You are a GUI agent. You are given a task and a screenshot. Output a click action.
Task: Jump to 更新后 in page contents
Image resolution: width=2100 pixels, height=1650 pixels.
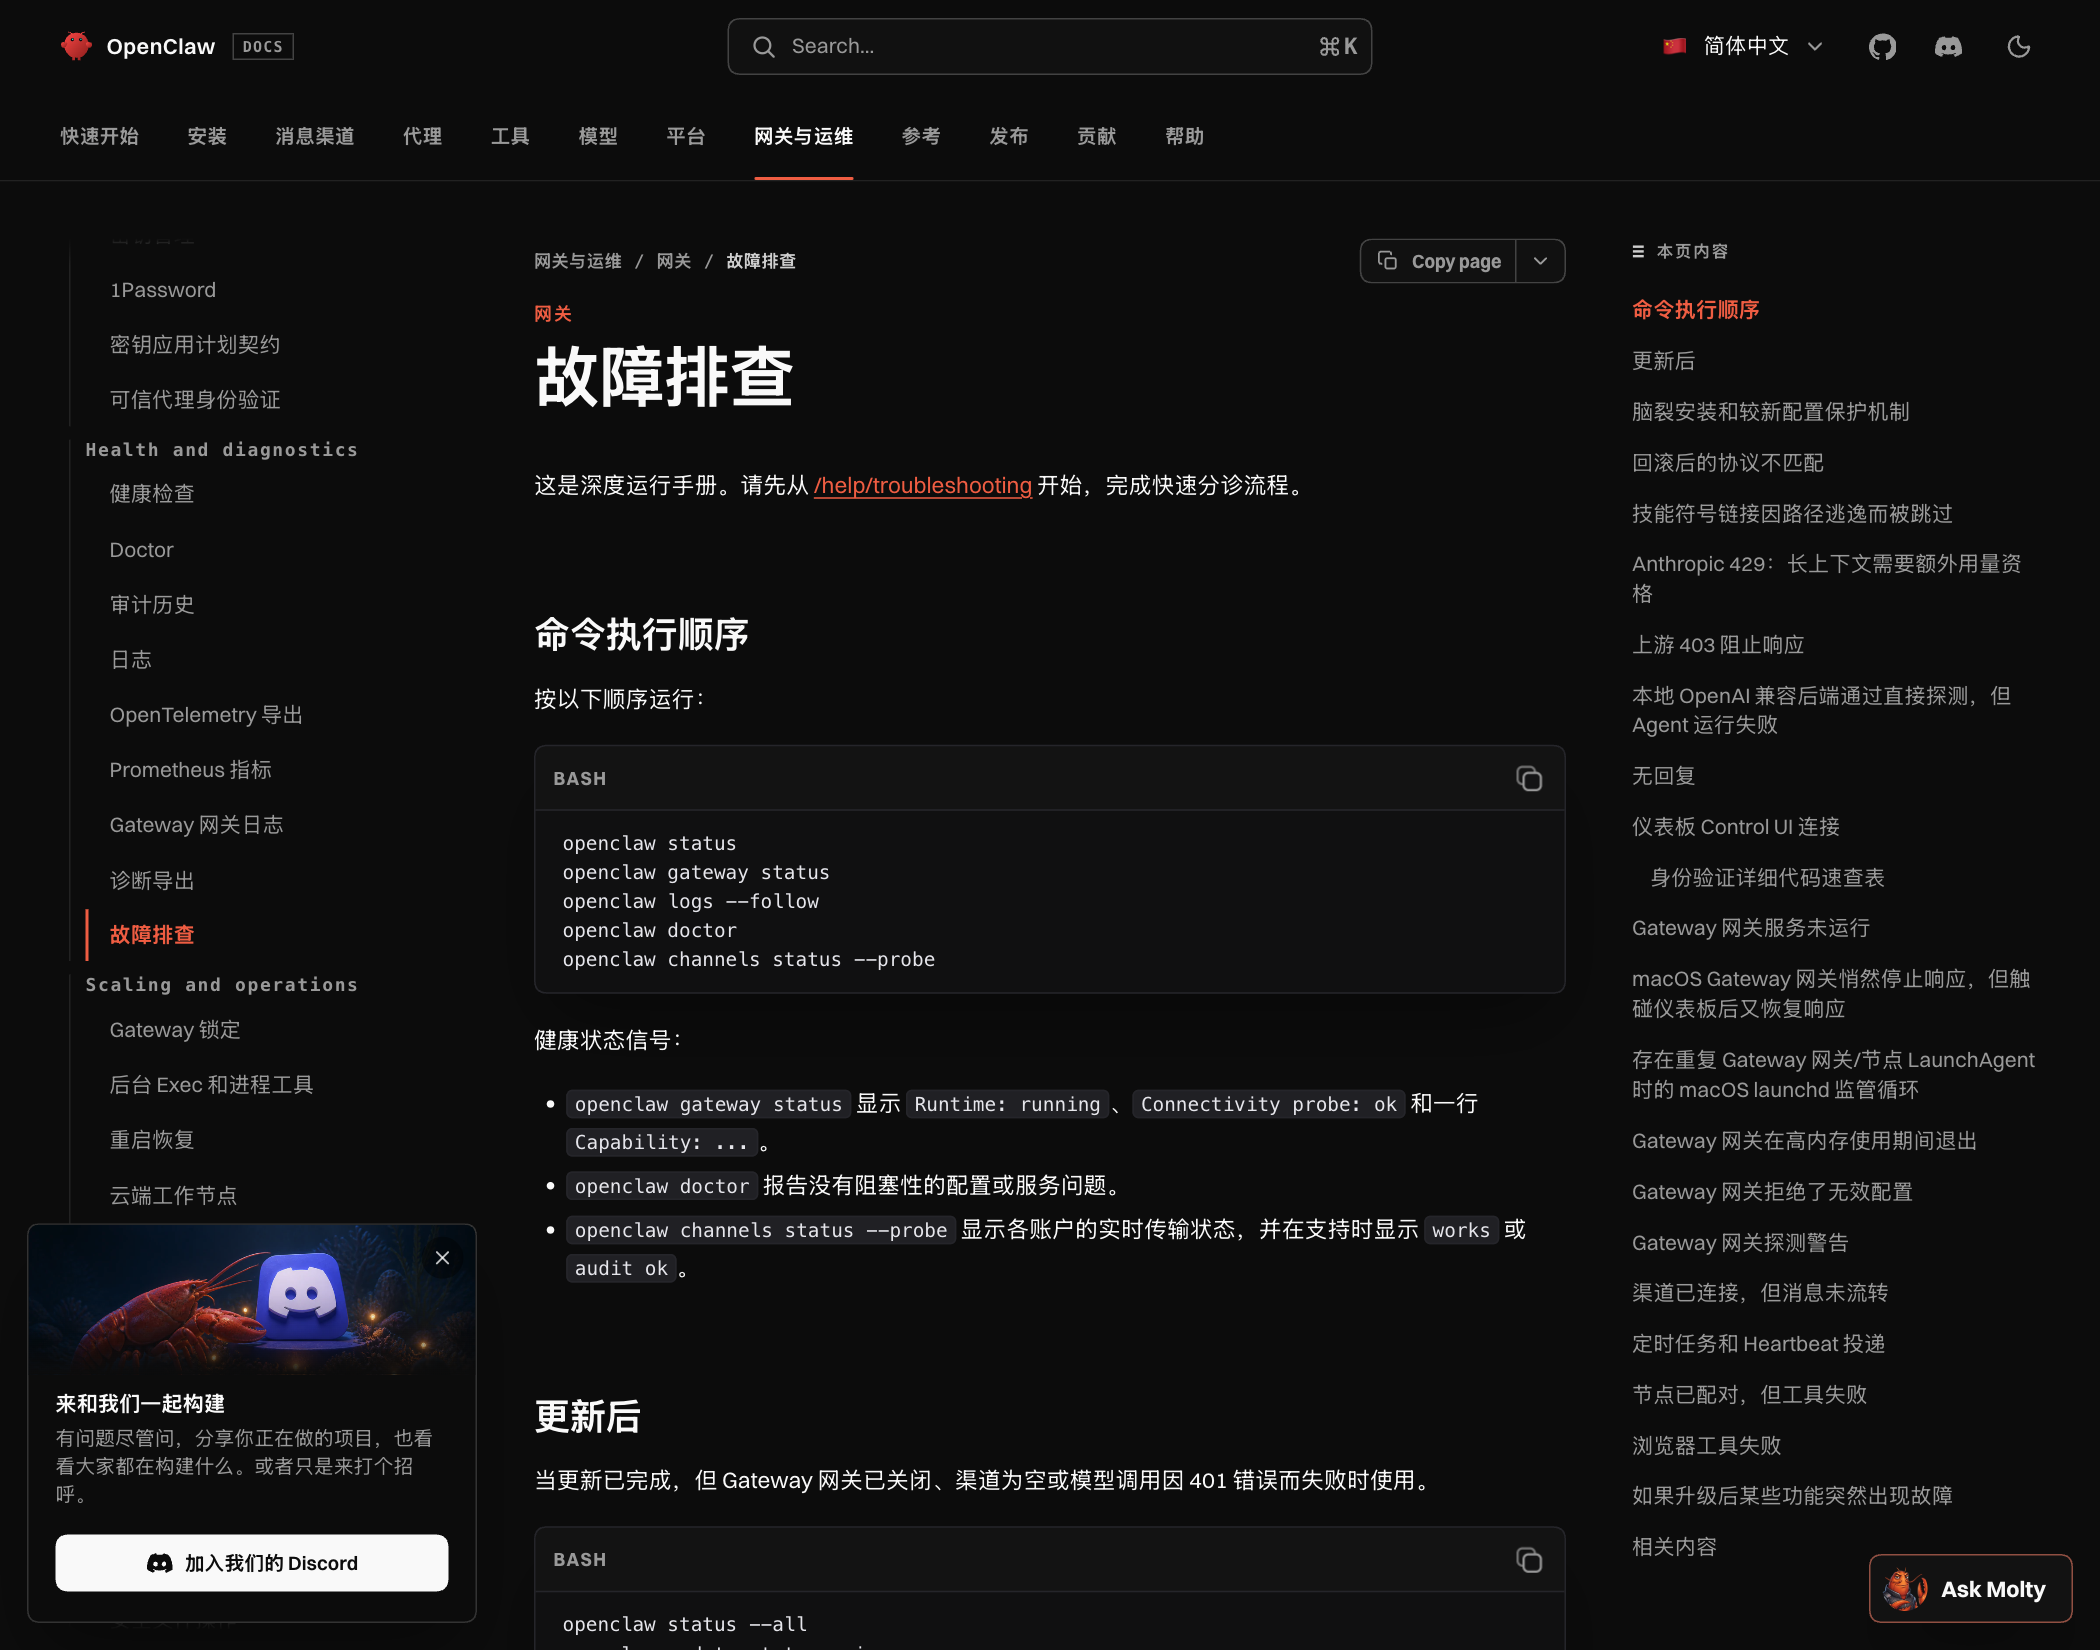coord(1663,361)
